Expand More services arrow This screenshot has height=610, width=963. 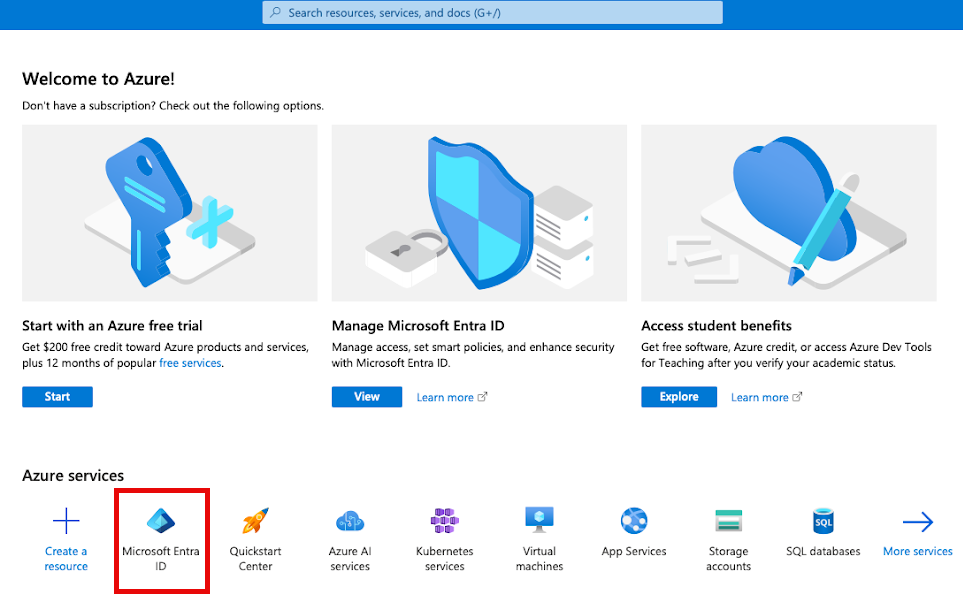tap(917, 522)
